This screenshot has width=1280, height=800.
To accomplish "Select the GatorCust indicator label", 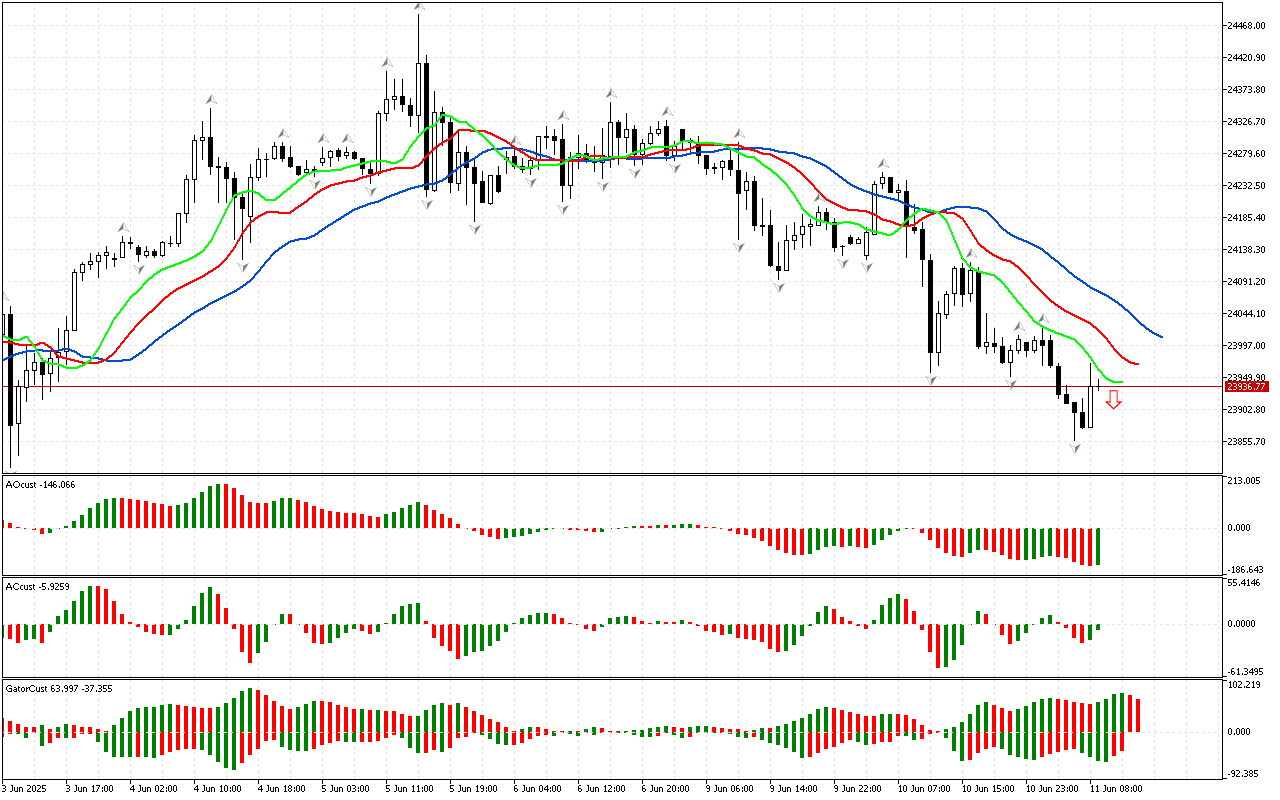I will click(60, 688).
